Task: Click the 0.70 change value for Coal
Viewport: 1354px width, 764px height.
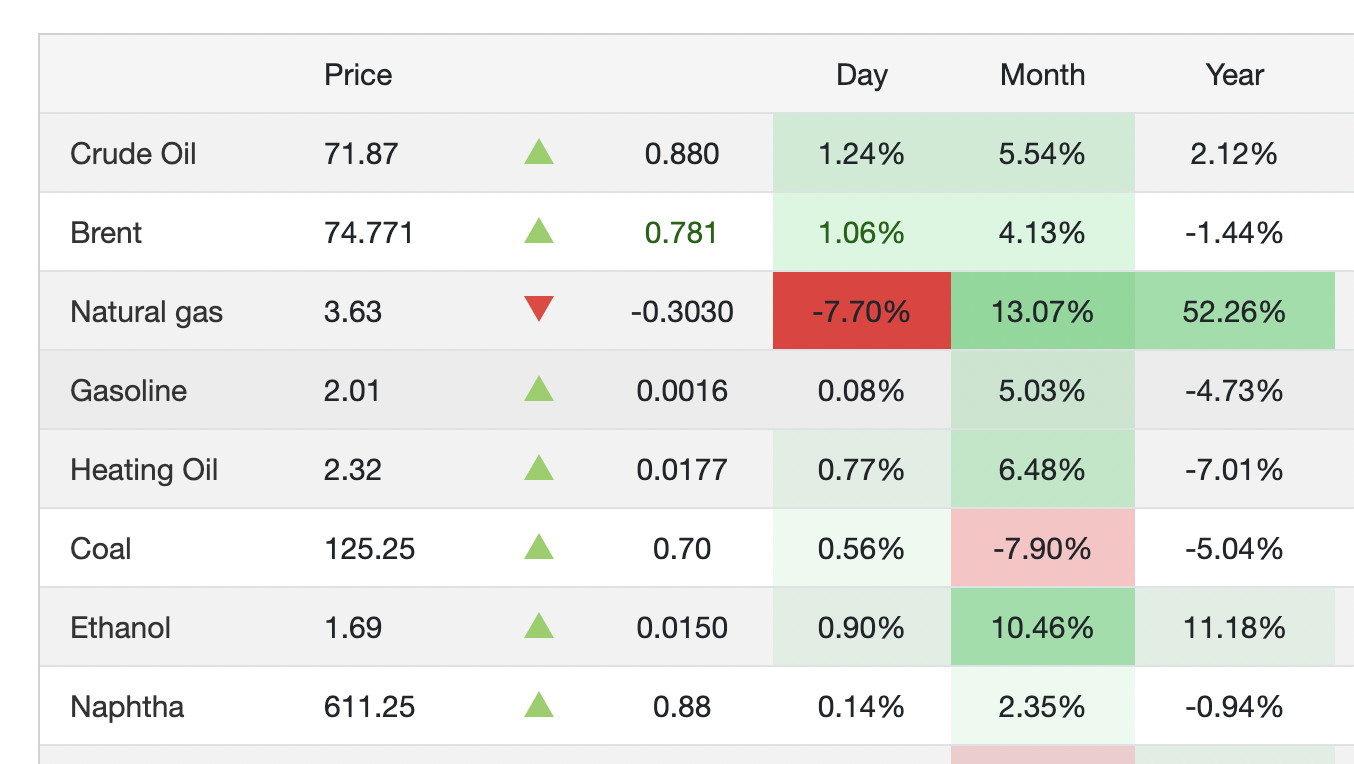Action: tap(682, 549)
